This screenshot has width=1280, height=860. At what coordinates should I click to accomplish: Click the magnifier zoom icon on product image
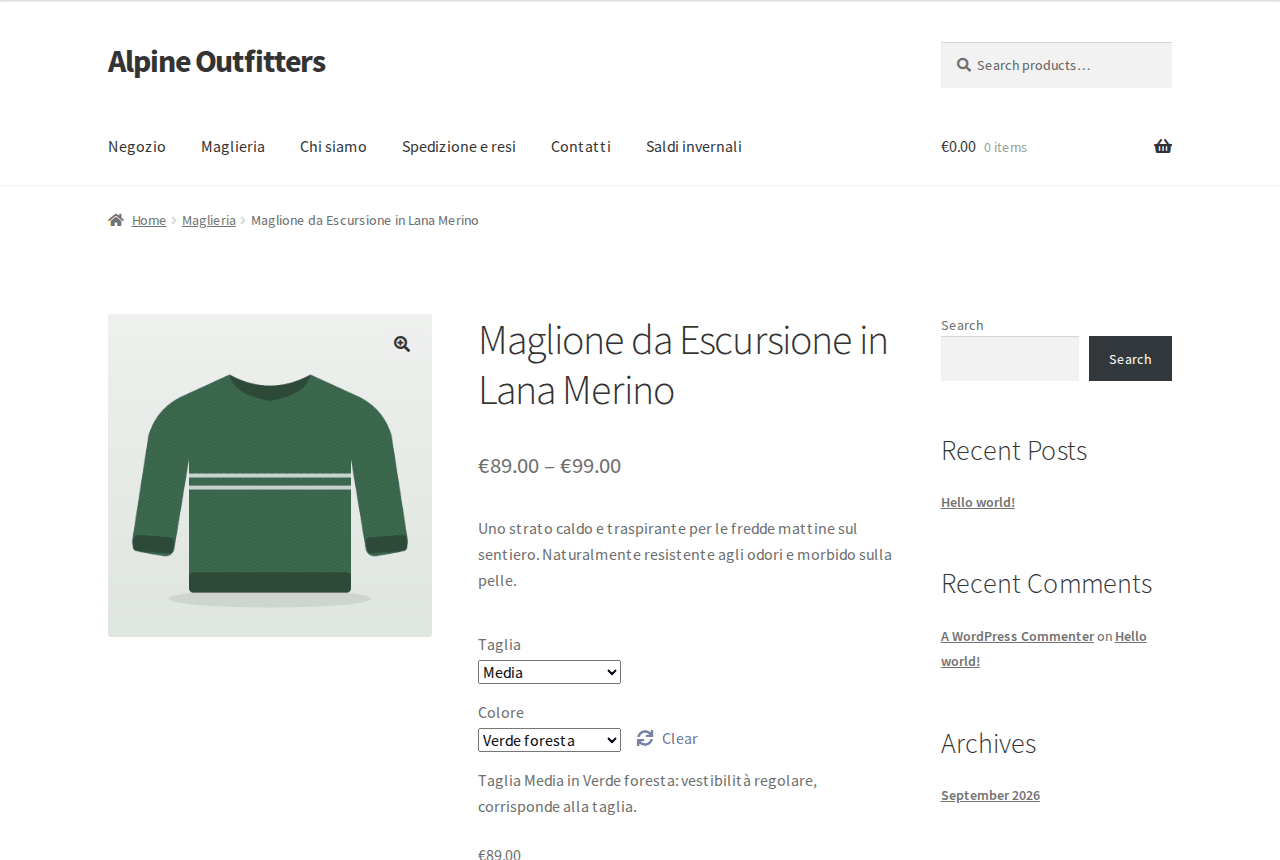coord(402,344)
